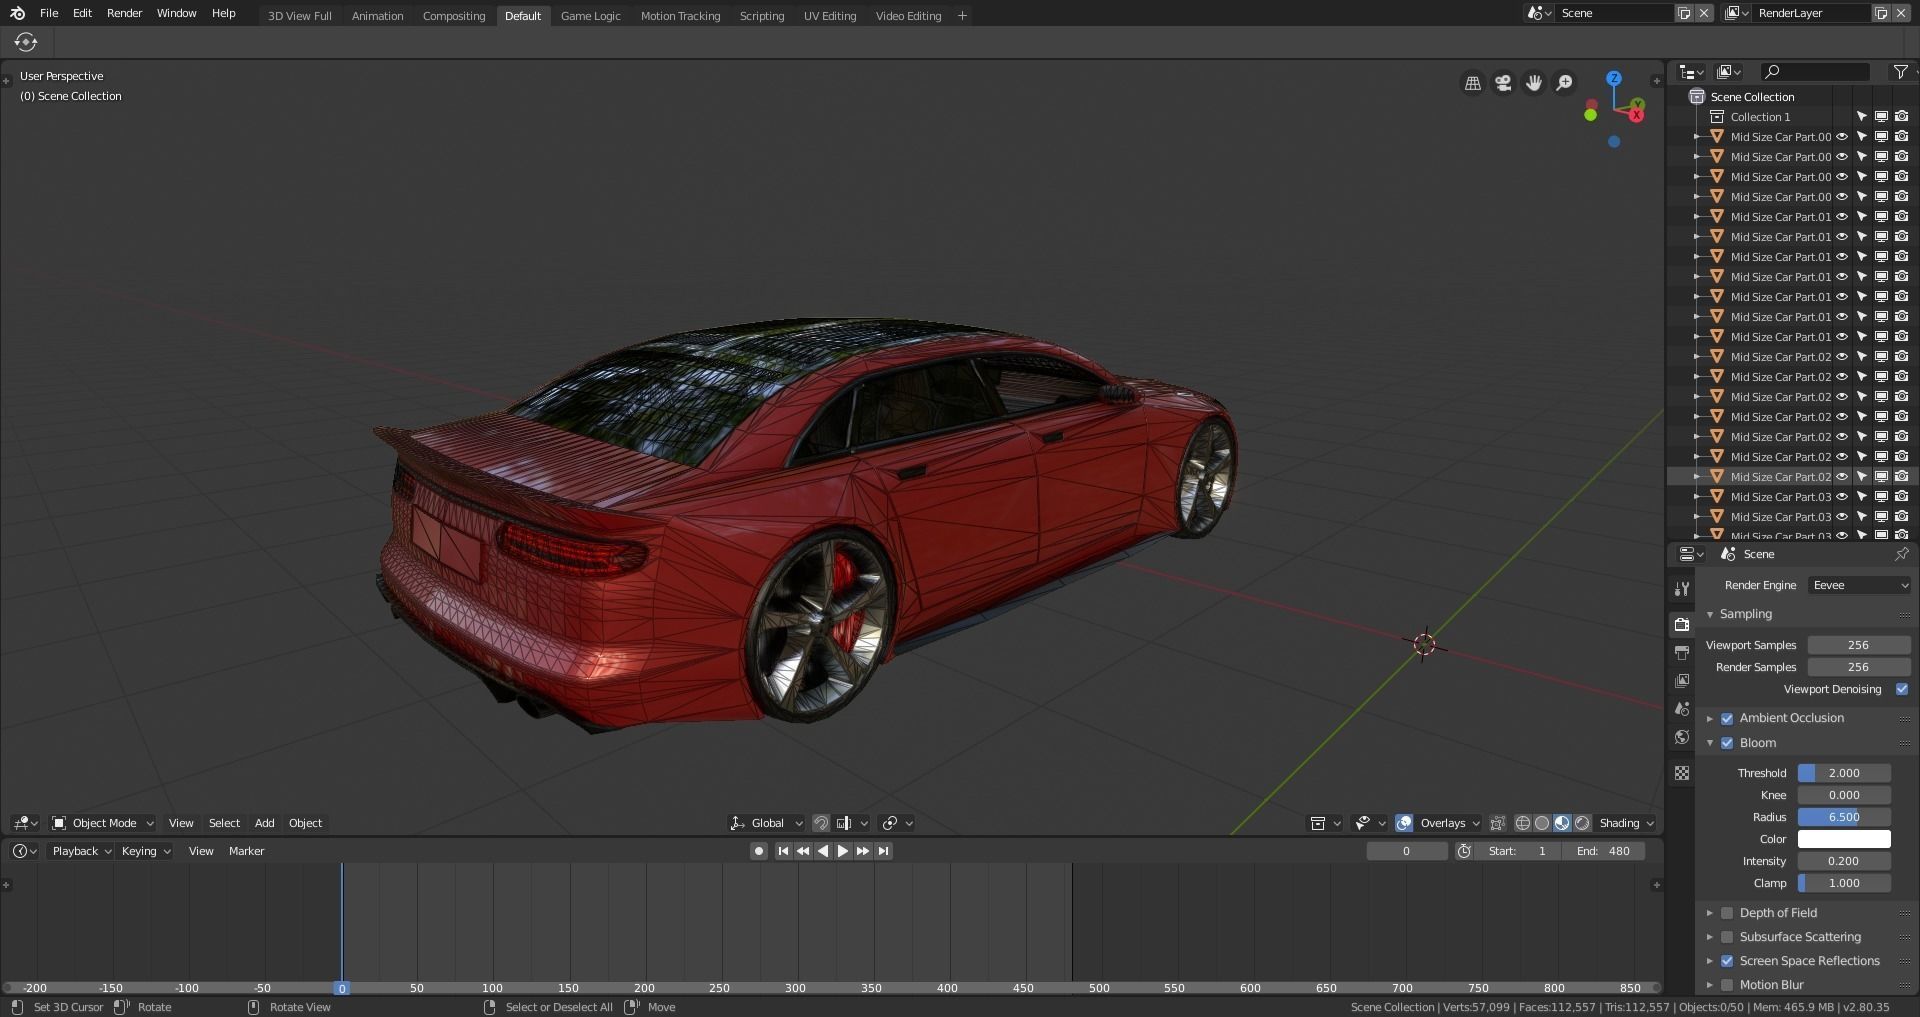Viewport: 1920px width, 1017px height.
Task: Disable Screen Space Reflections checkbox
Action: (x=1727, y=961)
